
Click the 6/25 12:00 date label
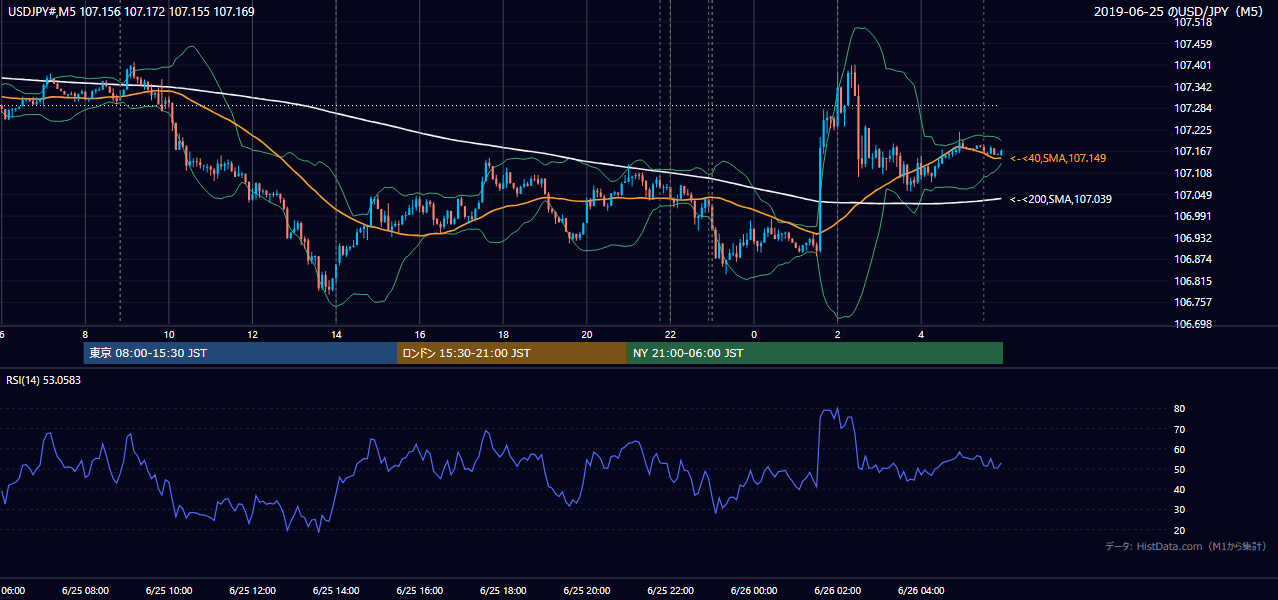[252, 590]
